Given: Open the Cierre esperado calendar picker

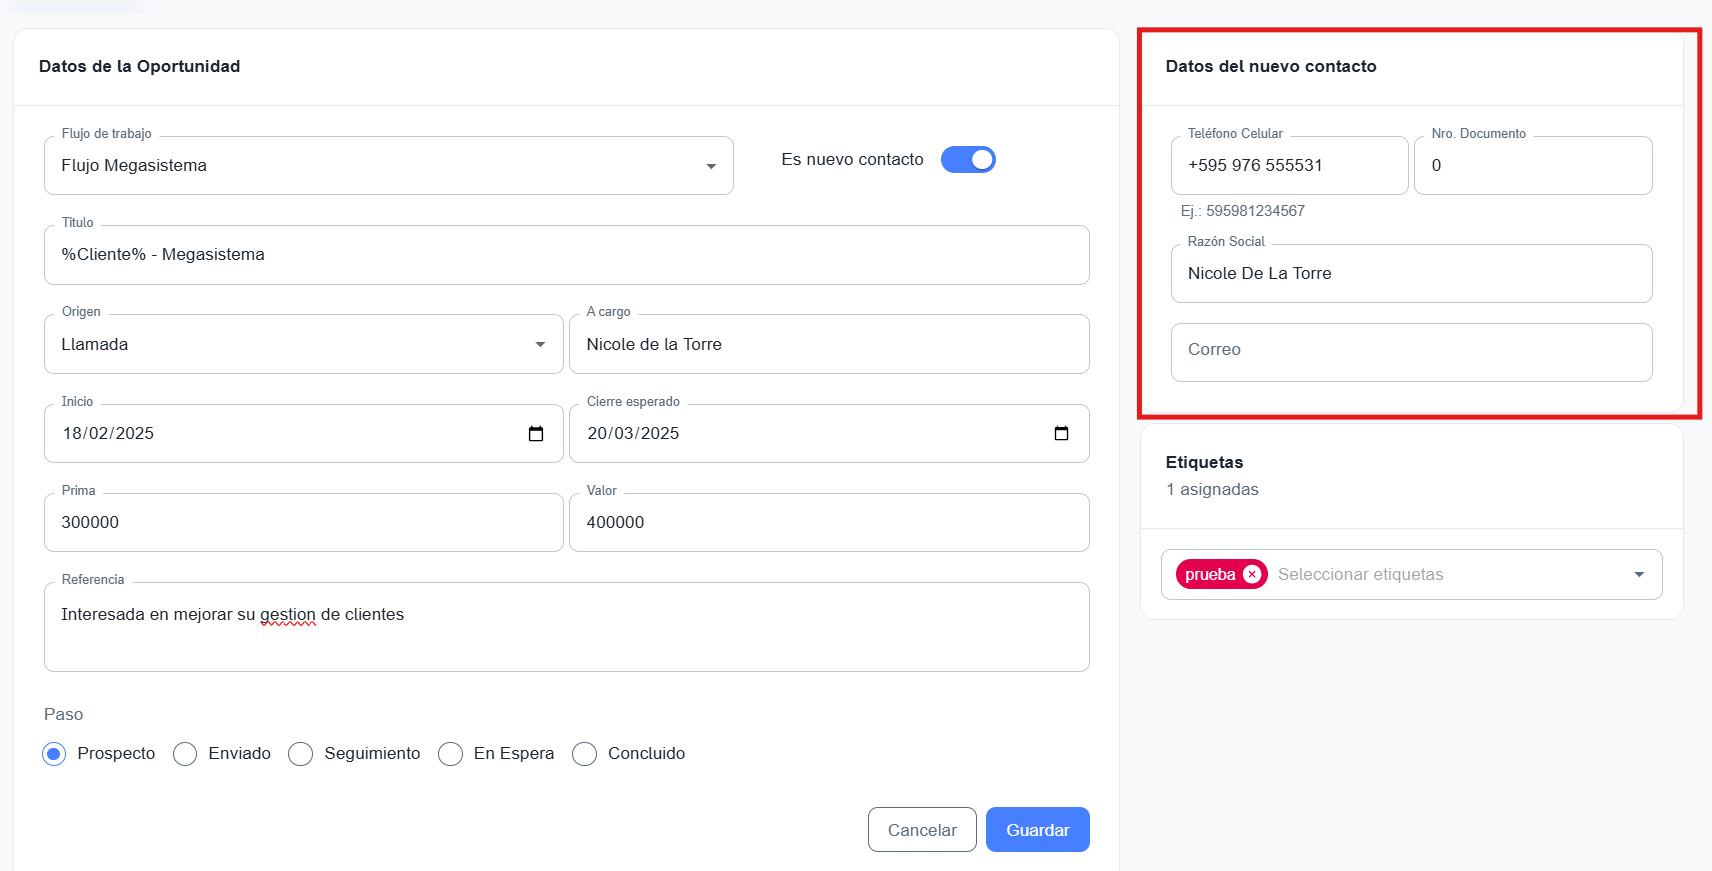Looking at the screenshot, I should click(1061, 434).
